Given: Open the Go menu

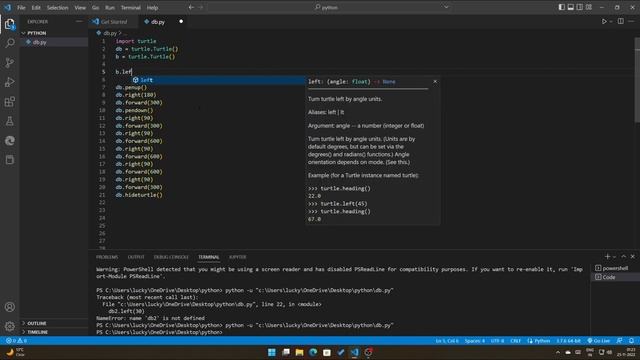Looking at the screenshot, I should [x=95, y=7].
